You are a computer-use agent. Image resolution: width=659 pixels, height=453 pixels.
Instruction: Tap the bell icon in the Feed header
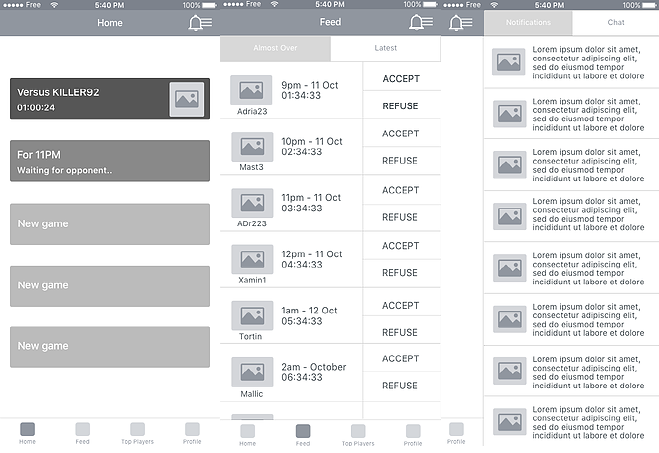pyautogui.click(x=421, y=23)
